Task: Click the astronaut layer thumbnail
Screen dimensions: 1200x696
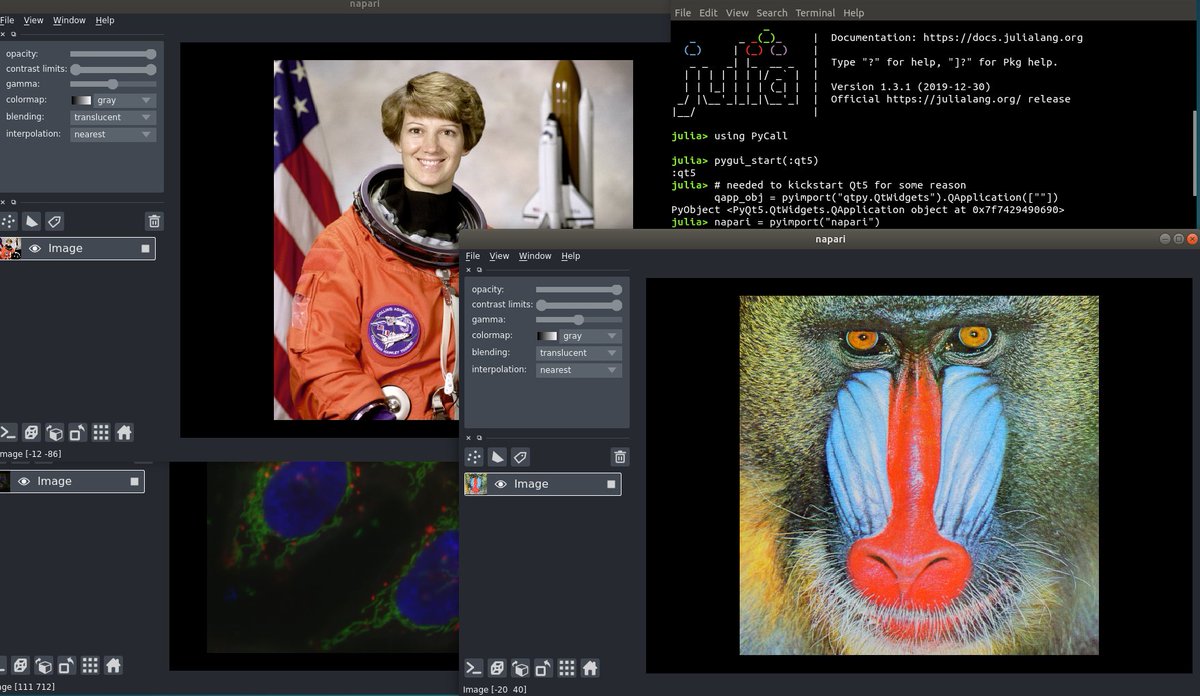Action: coord(10,248)
